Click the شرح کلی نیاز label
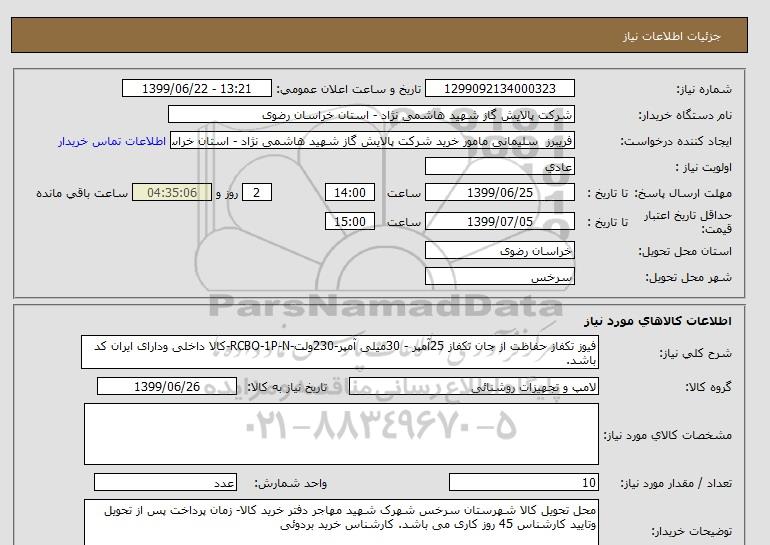The image size is (770, 545). pyautogui.click(x=695, y=353)
